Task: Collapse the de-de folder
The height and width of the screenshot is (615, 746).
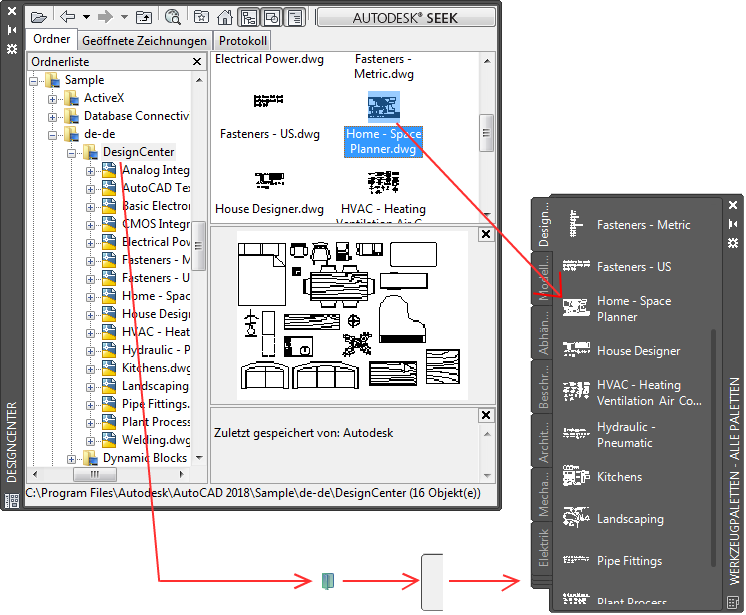Action: point(52,135)
